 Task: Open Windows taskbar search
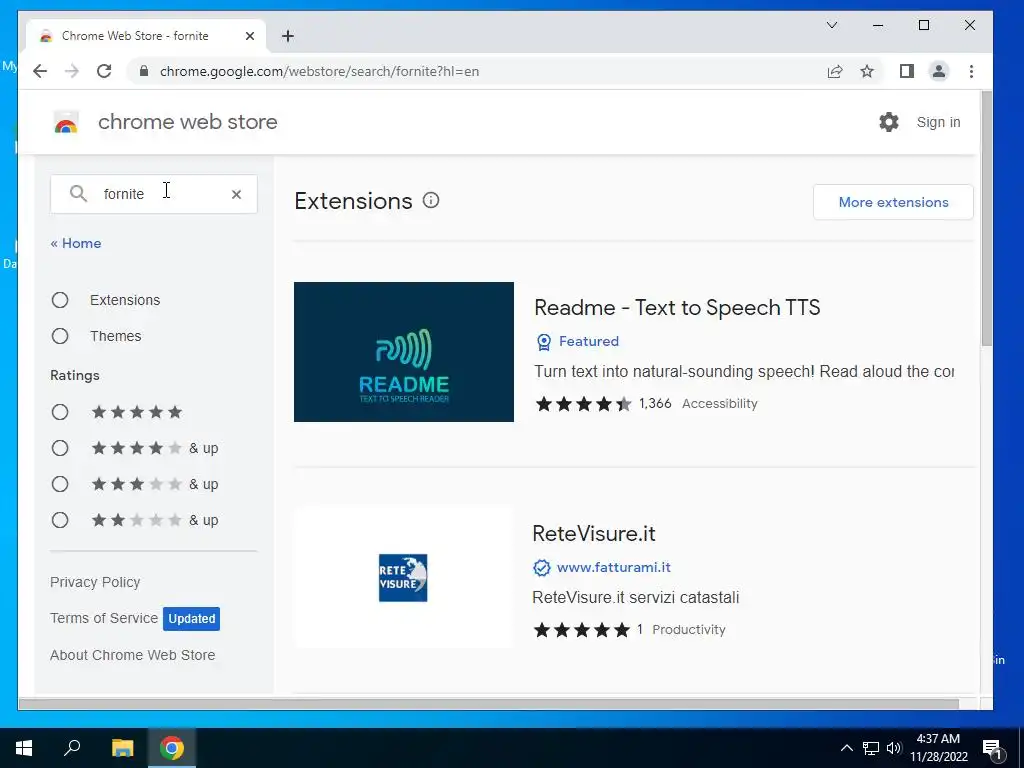[x=72, y=748]
